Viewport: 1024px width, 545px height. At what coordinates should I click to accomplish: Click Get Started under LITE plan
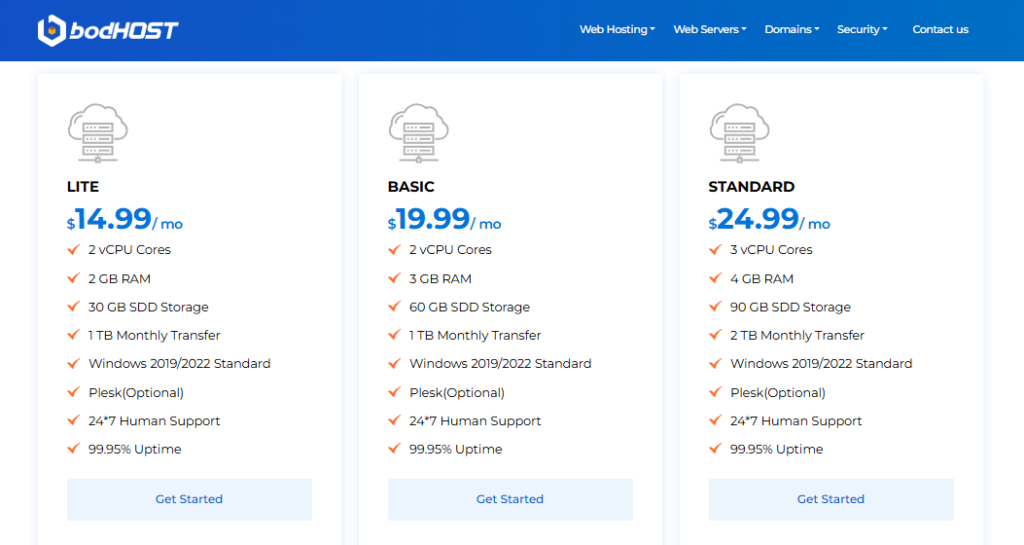click(189, 499)
